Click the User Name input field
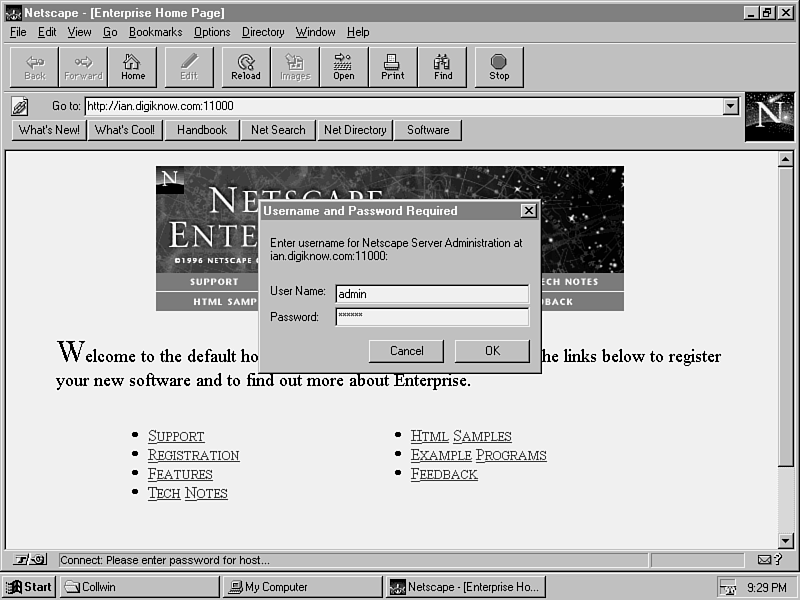800x600 pixels. [x=432, y=294]
